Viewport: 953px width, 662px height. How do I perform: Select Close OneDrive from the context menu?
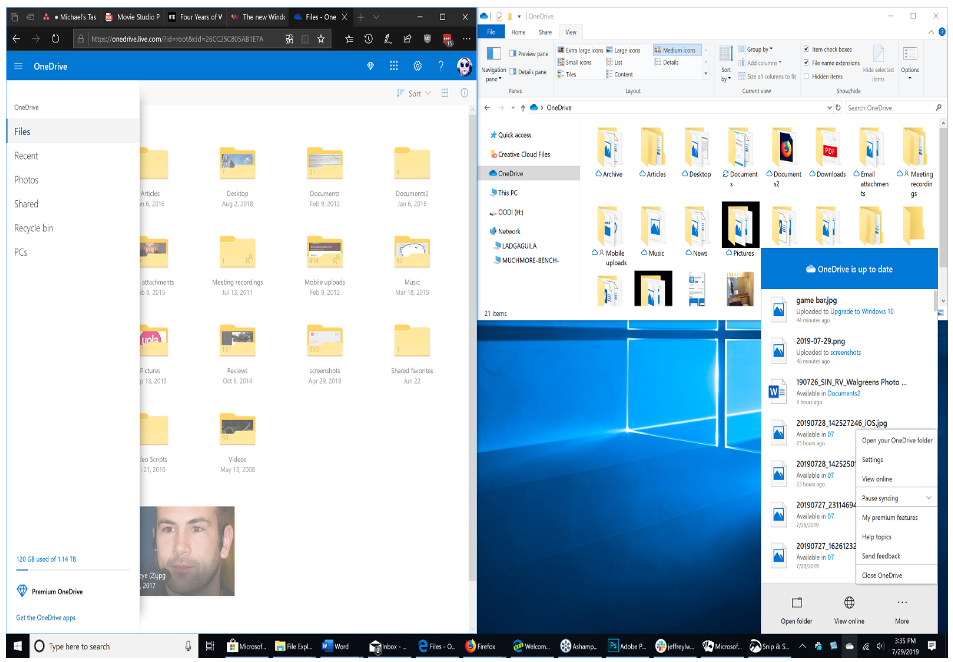click(x=883, y=575)
